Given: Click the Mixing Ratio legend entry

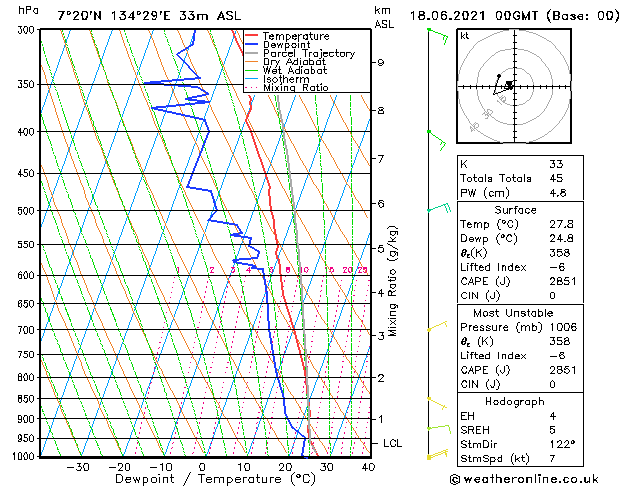Looking at the screenshot, I should 301,88.
